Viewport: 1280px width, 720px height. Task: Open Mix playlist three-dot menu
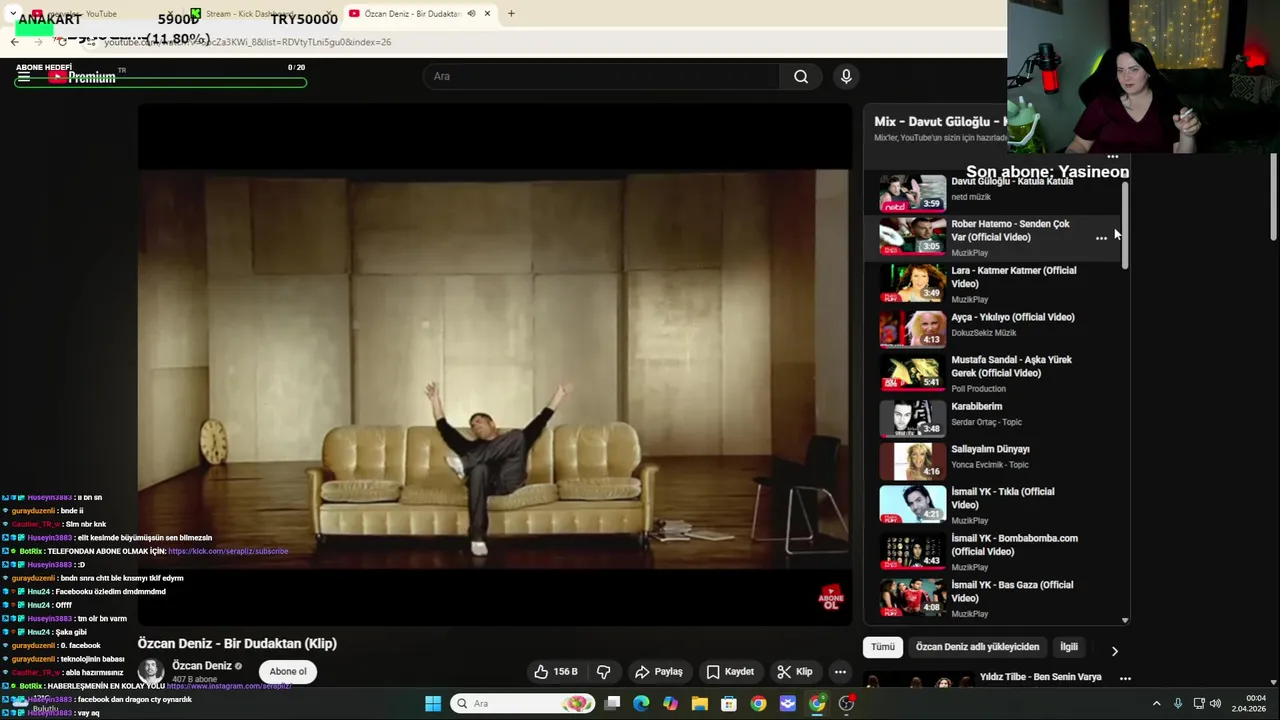point(1113,157)
